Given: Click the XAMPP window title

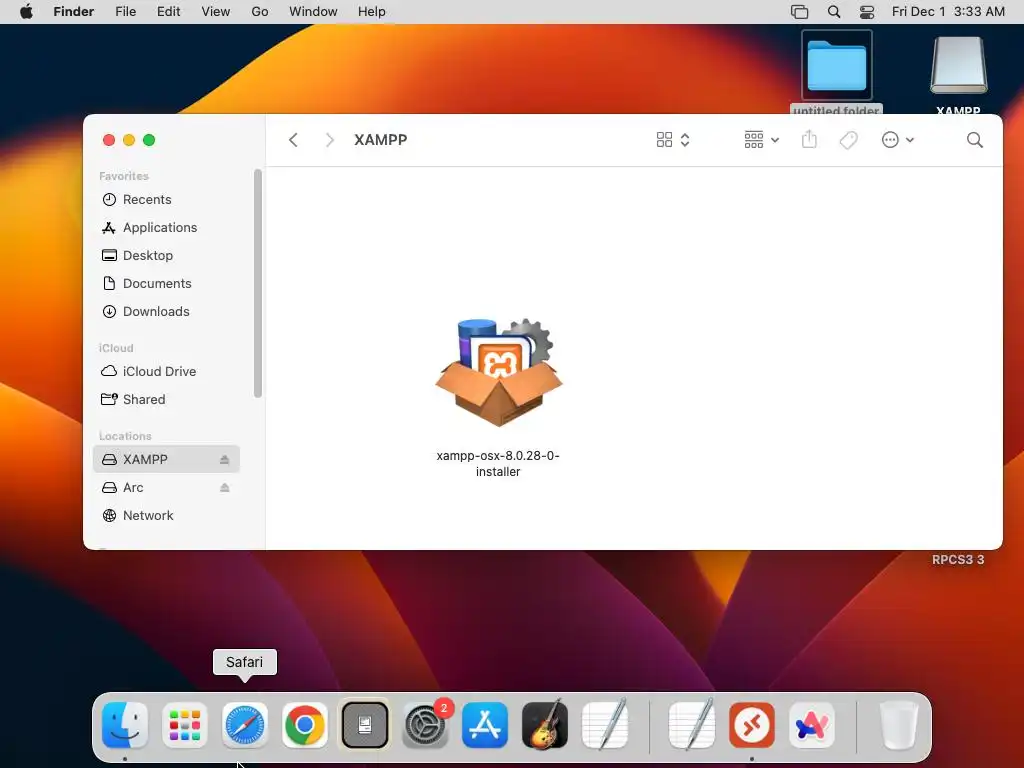Looking at the screenshot, I should [x=381, y=140].
